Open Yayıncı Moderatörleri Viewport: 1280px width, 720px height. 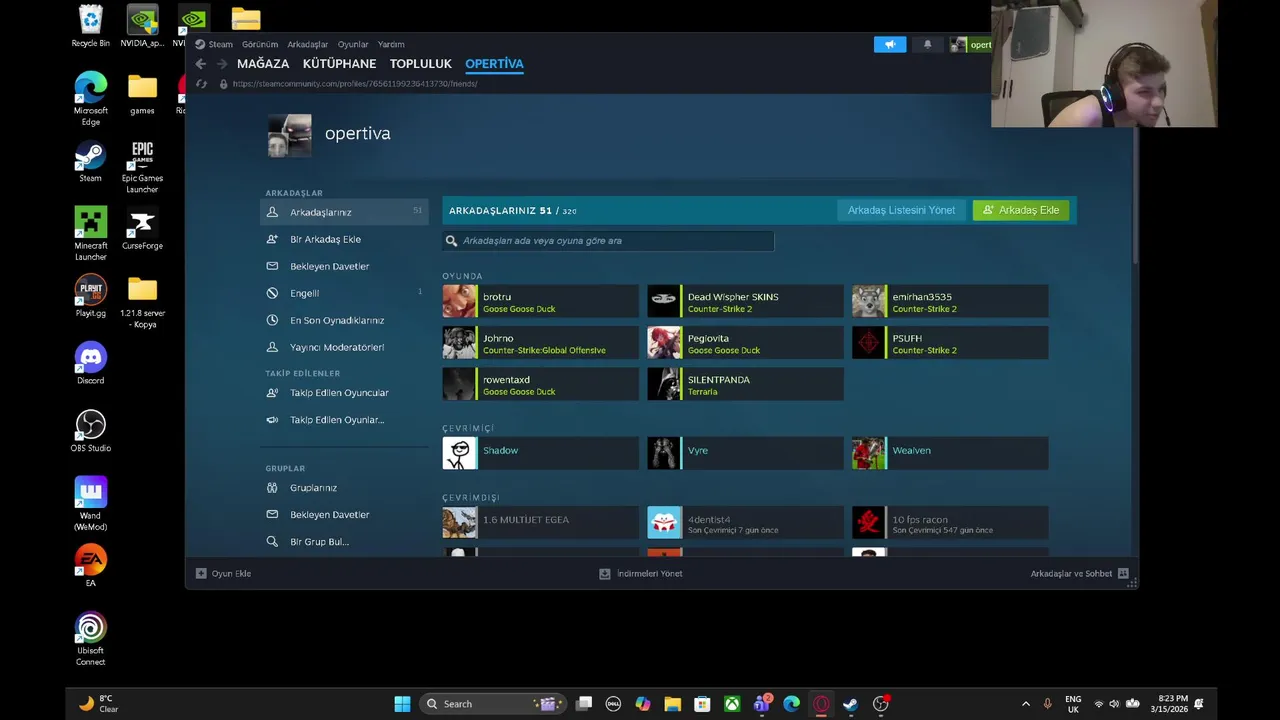pos(344,347)
